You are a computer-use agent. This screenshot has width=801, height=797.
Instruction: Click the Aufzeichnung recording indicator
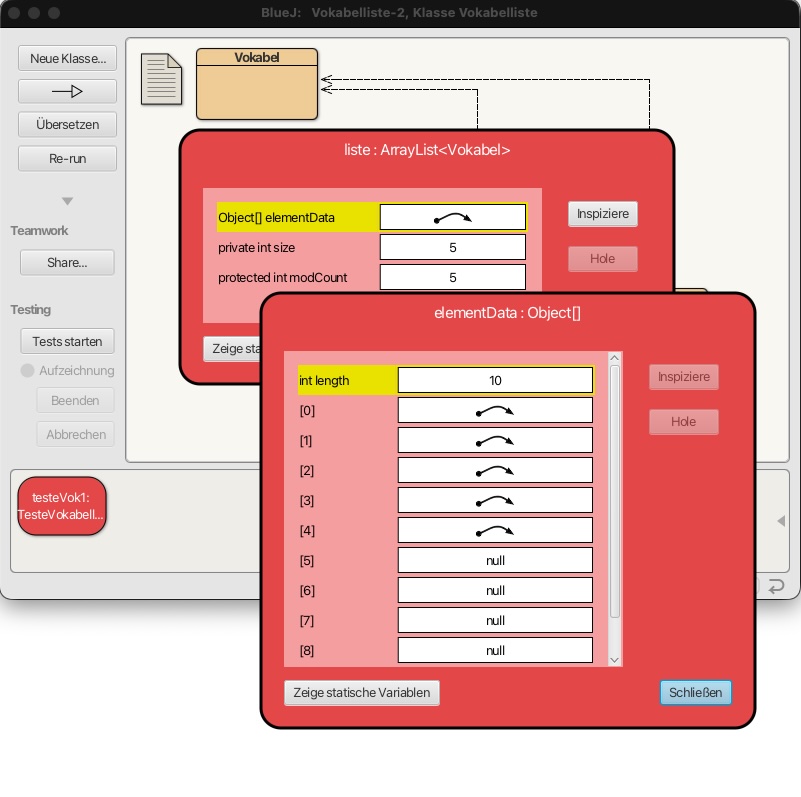pyautogui.click(x=27, y=370)
